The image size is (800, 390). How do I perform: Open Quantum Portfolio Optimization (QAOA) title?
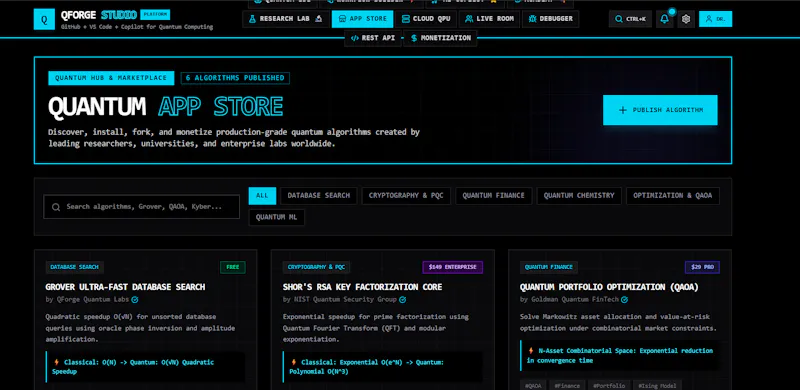click(609, 287)
